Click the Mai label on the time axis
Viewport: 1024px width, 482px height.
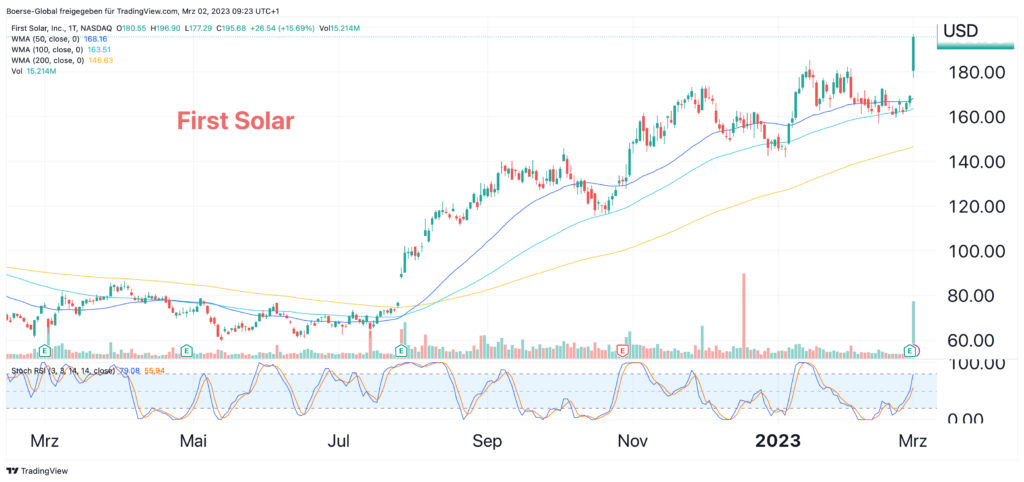coord(192,442)
